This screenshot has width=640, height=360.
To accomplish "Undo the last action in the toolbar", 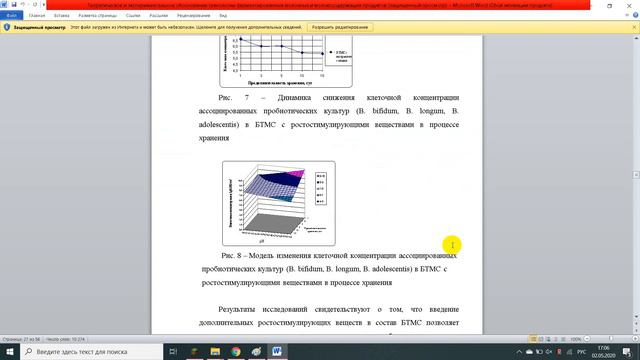I will coord(23,4).
